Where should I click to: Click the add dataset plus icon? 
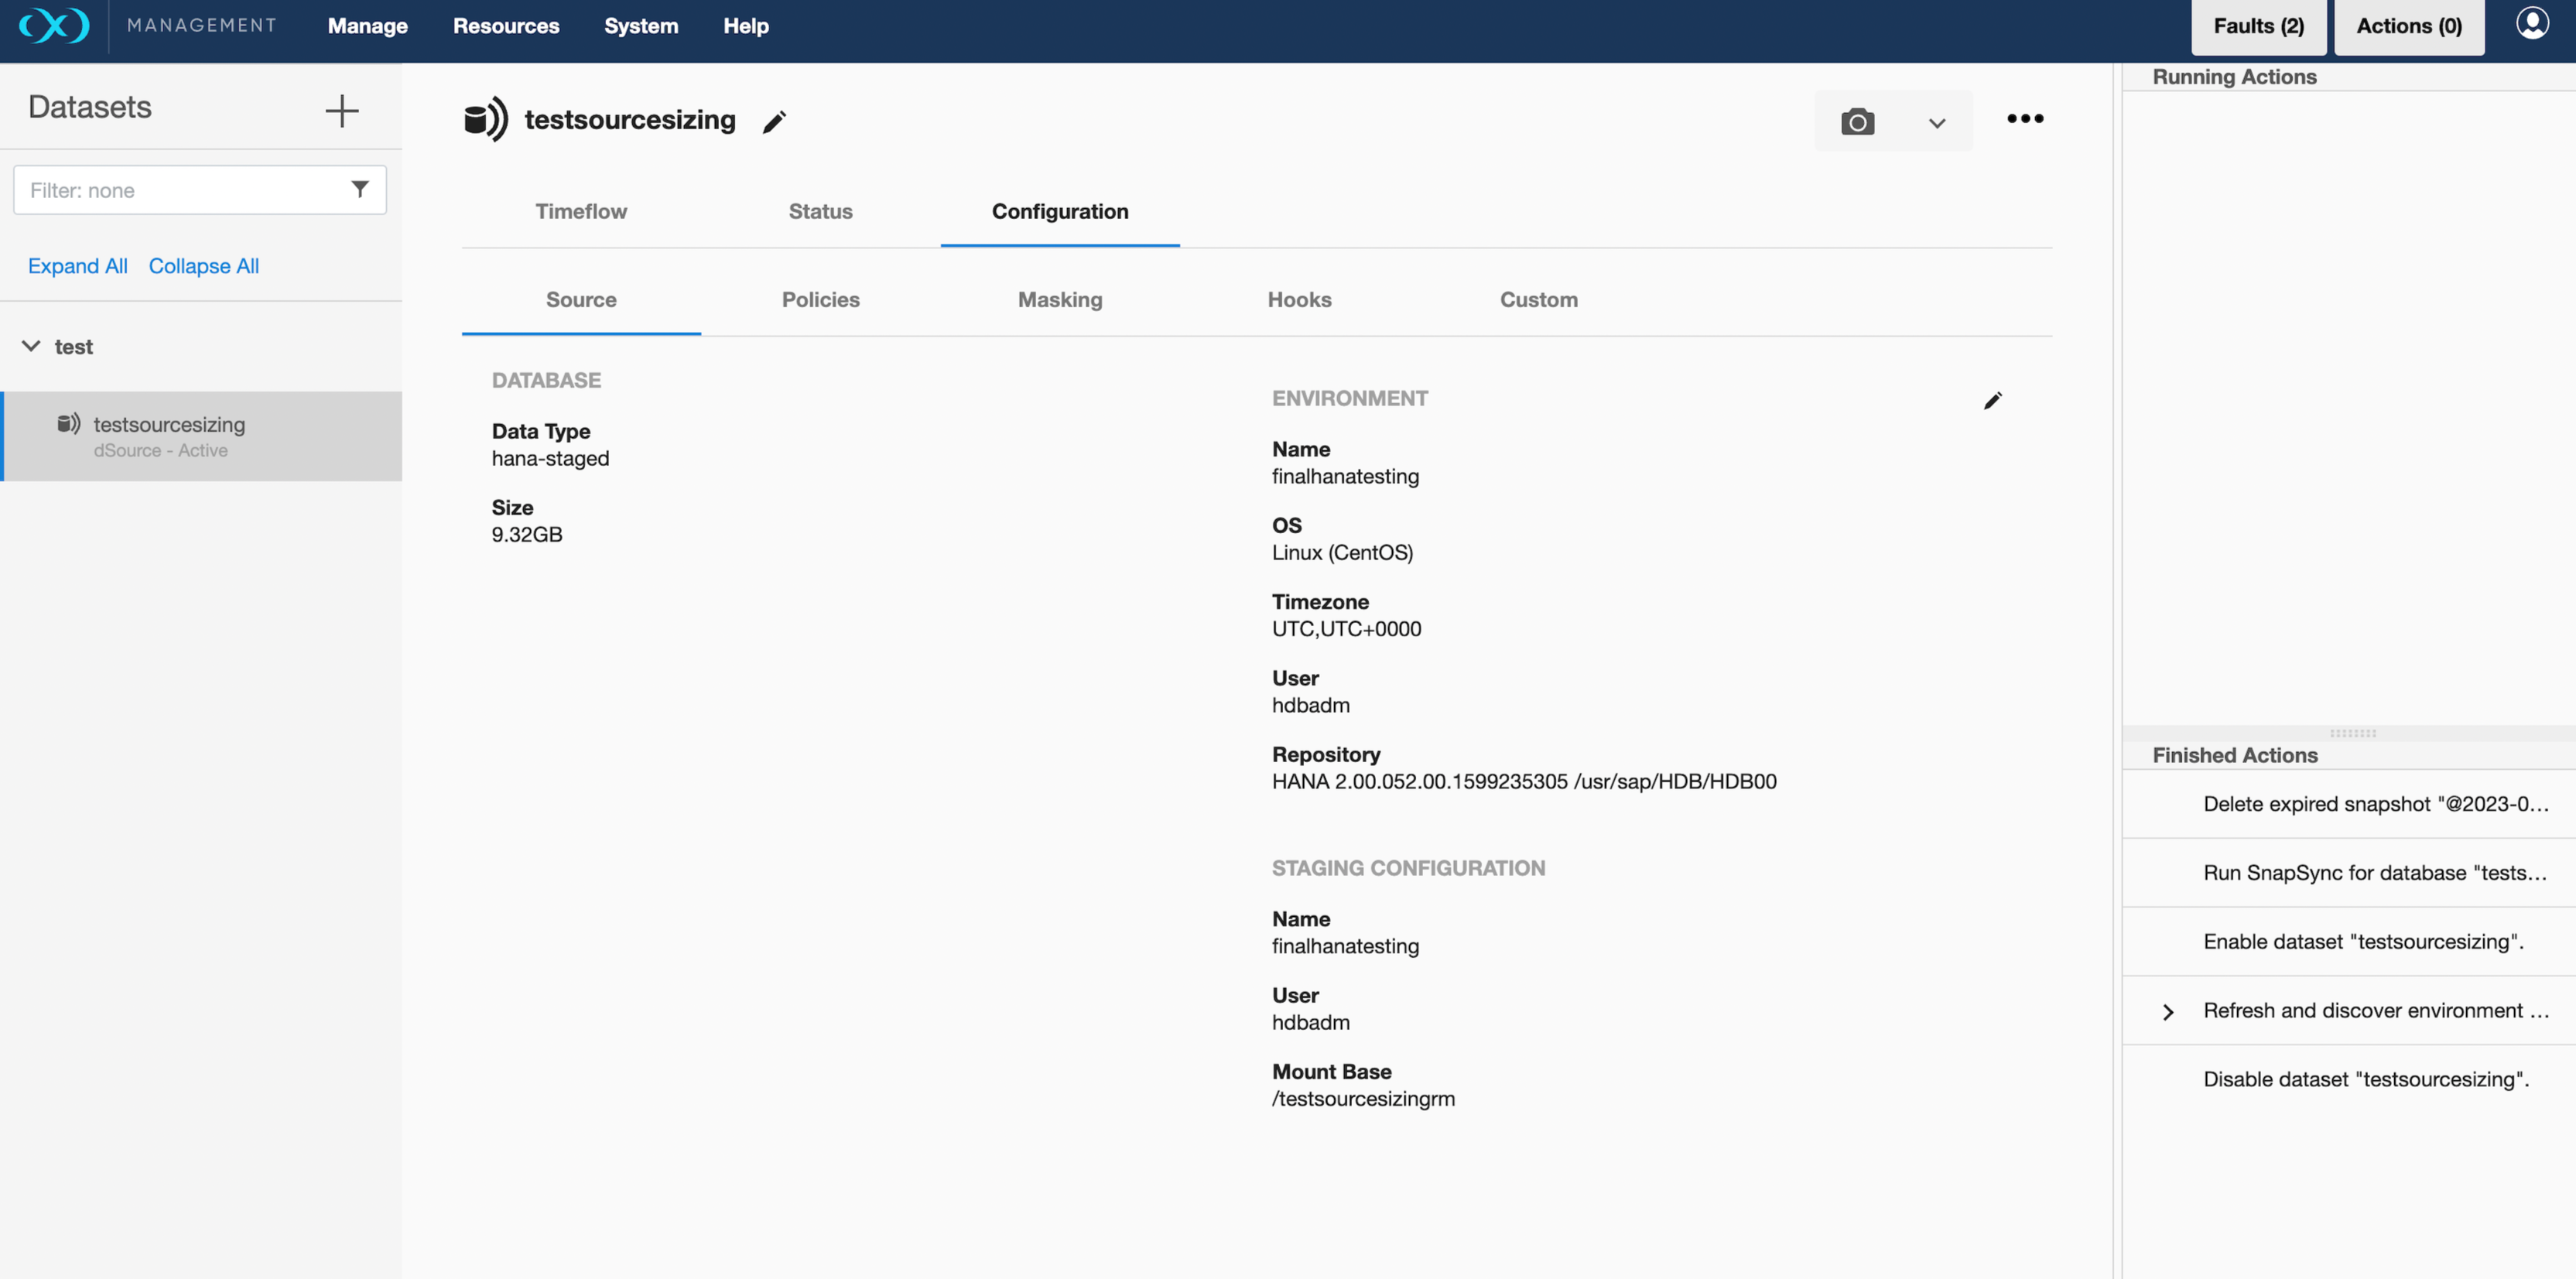coord(341,110)
